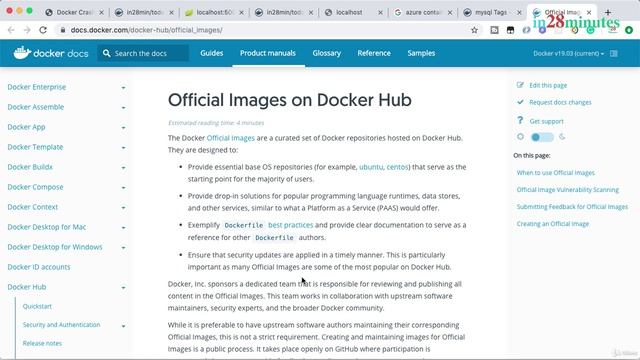The width and height of the screenshot is (640, 360).
Task: Close the azure container tab
Action: coord(450,13)
